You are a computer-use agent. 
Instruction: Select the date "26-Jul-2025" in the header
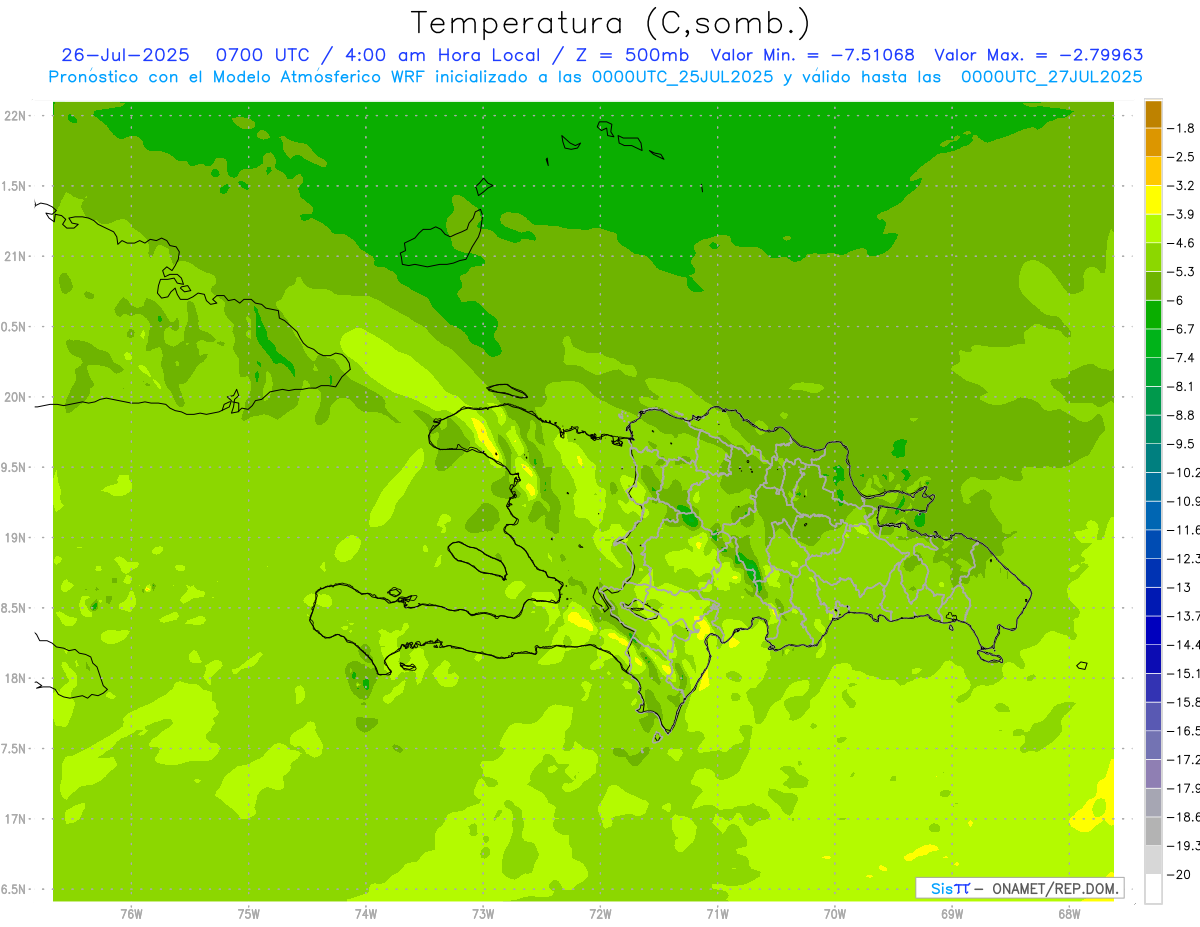(125, 55)
